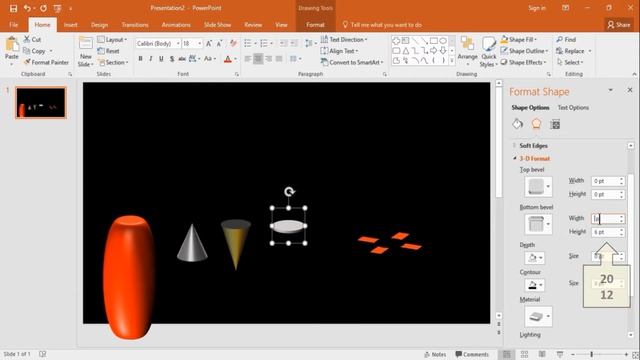Click Find in Editing group
Image resolution: width=640 pixels, height=360 pixels.
click(x=566, y=40)
